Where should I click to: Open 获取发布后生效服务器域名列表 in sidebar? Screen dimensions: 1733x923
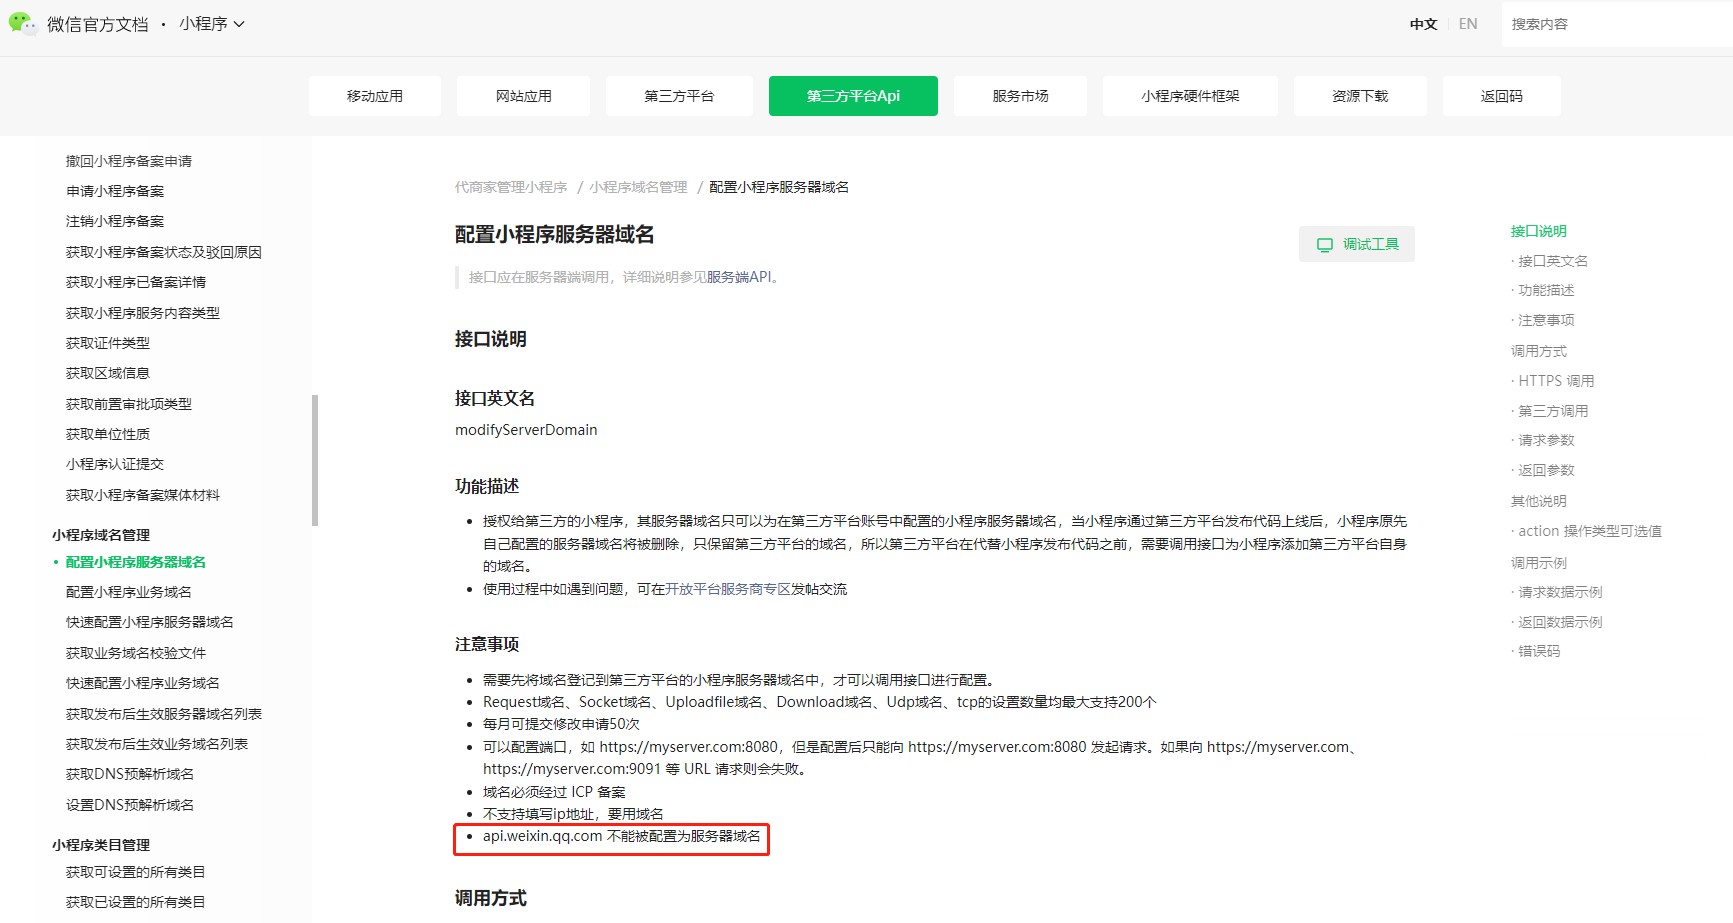click(x=164, y=714)
